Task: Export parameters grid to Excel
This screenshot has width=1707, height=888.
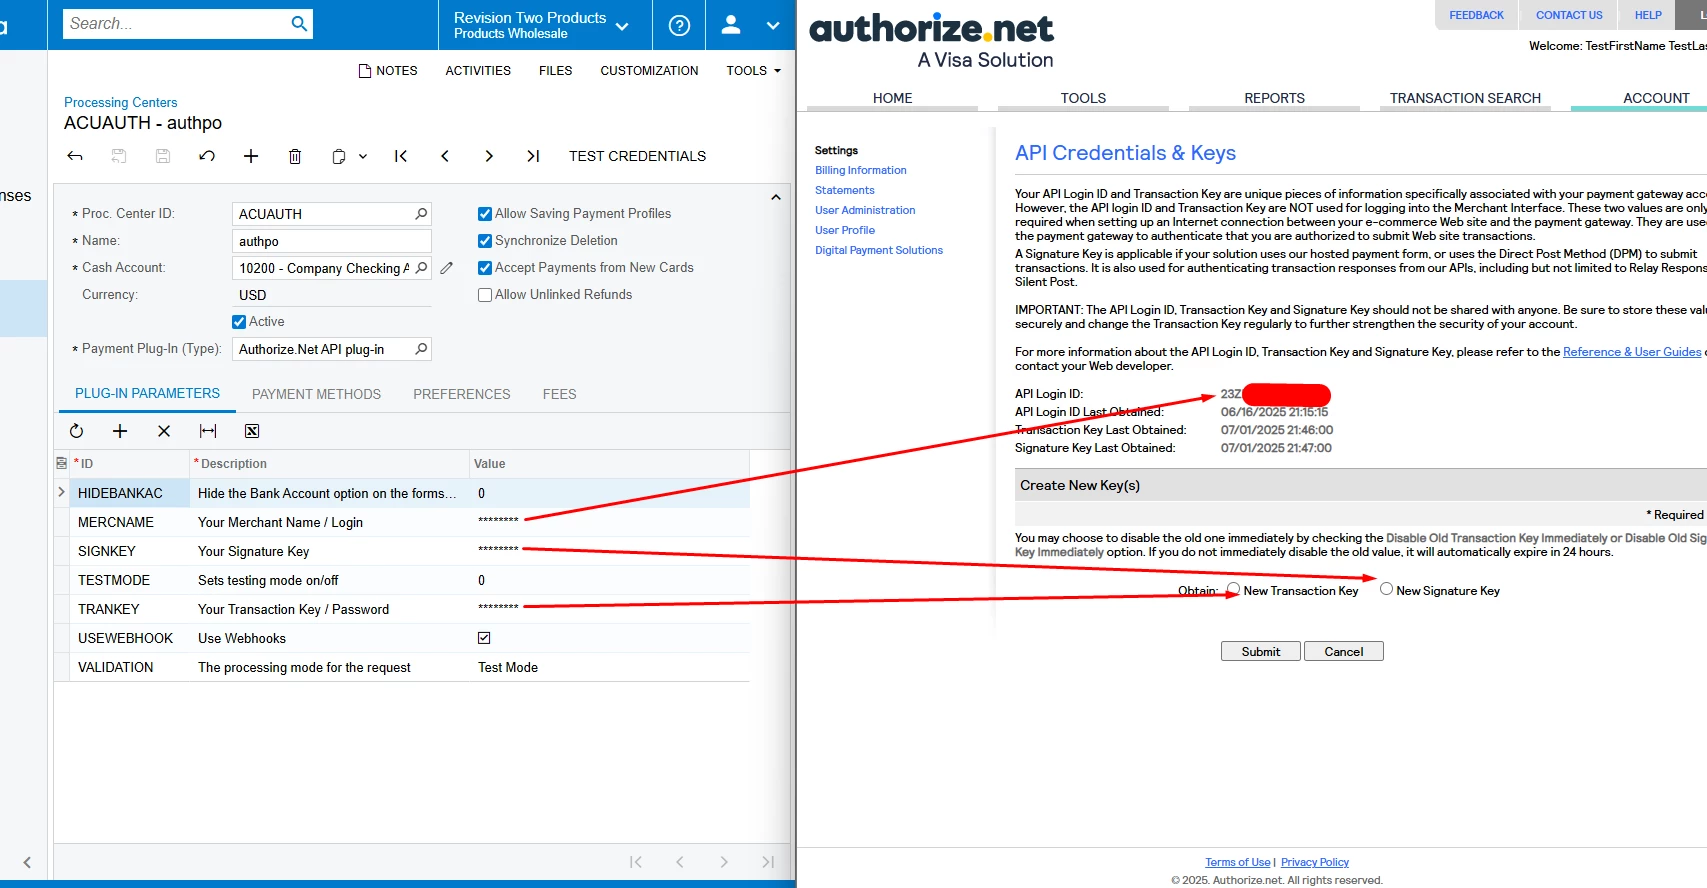Action: coord(252,431)
